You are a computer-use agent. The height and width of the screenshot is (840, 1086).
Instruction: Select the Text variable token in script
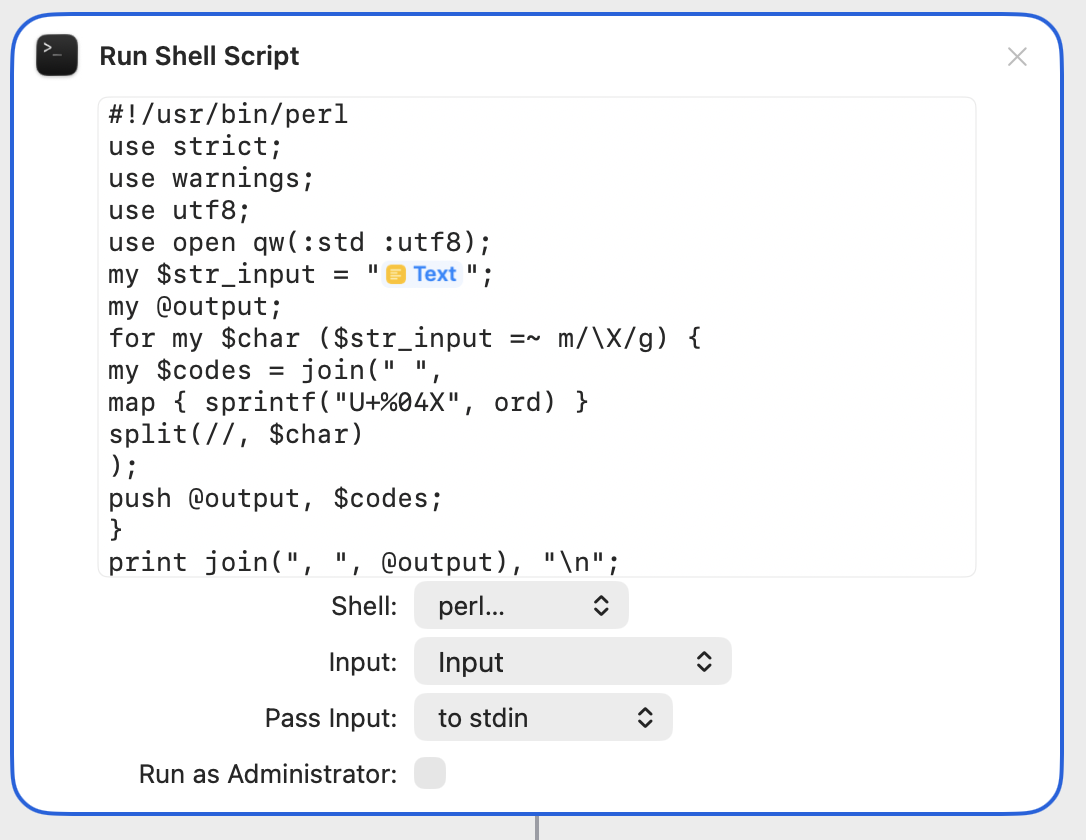(x=422, y=274)
